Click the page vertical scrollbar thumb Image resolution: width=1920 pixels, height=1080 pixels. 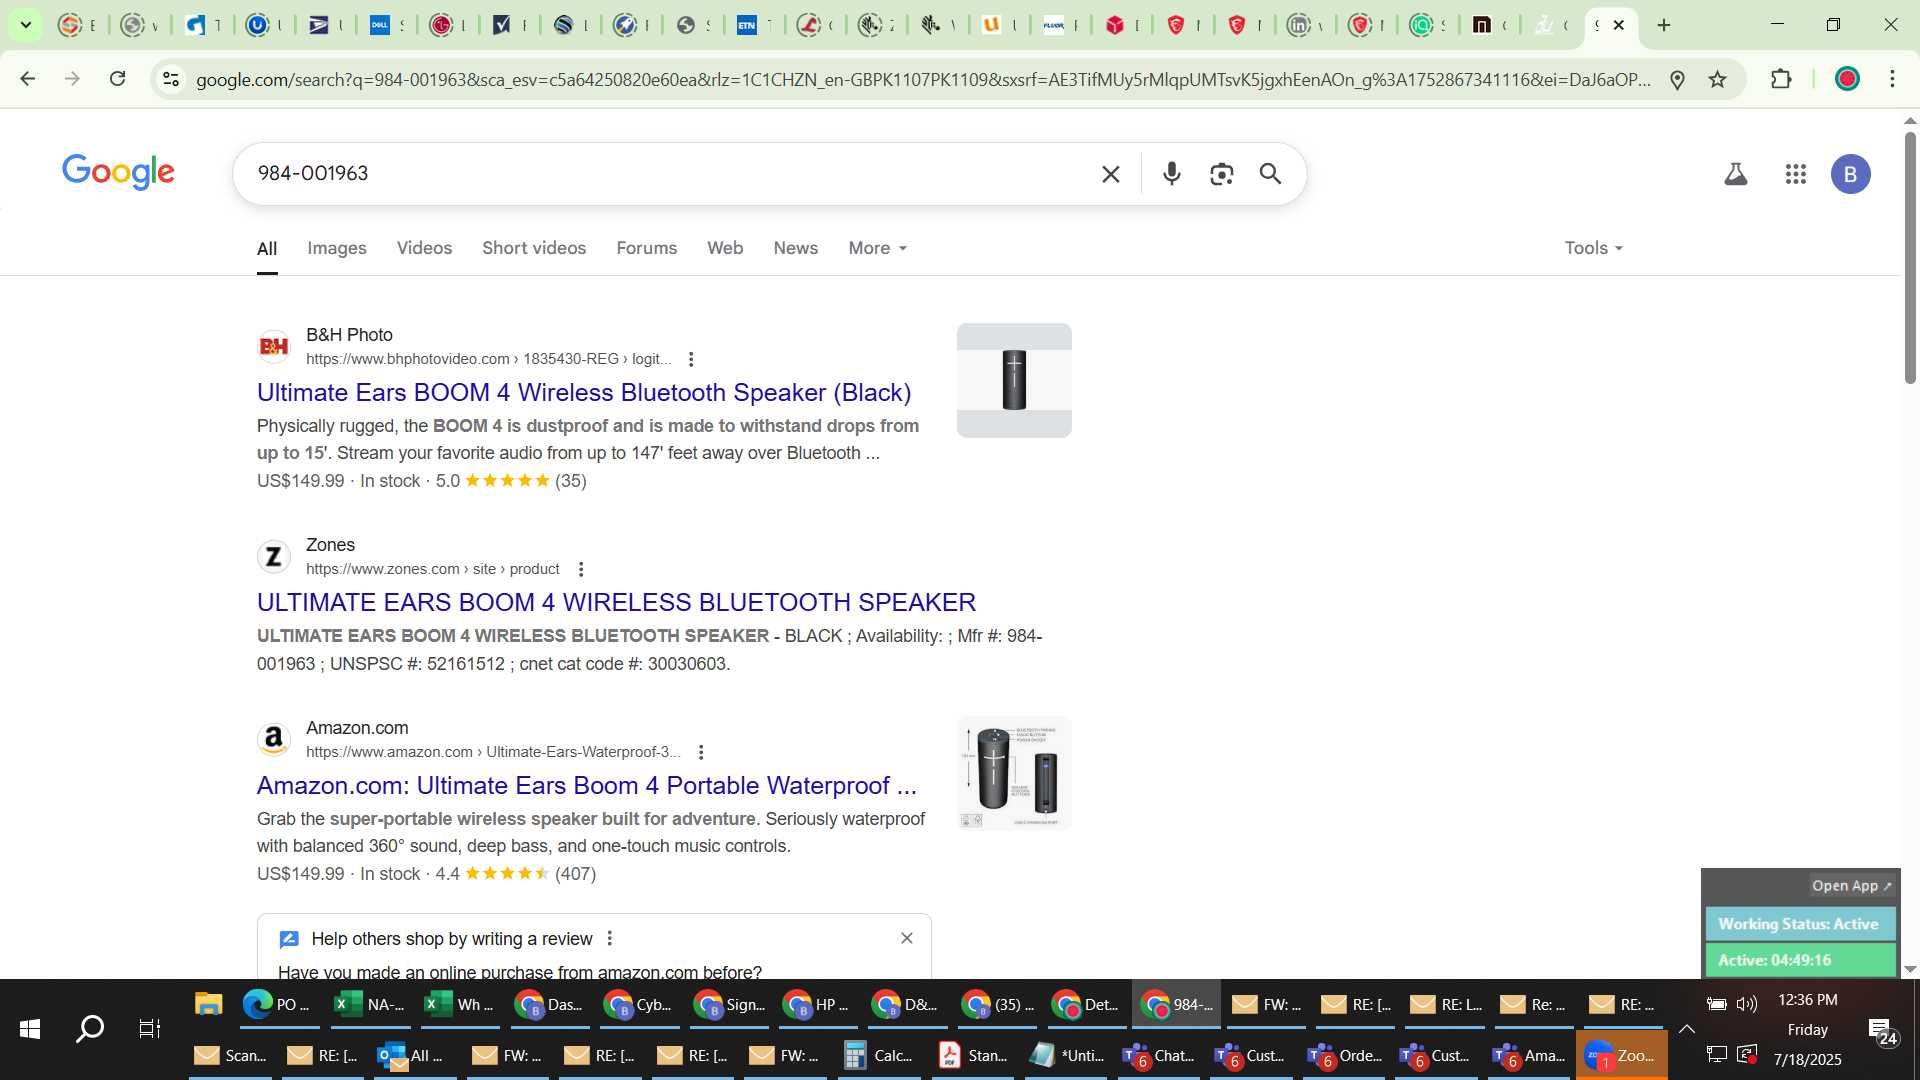(1910, 257)
